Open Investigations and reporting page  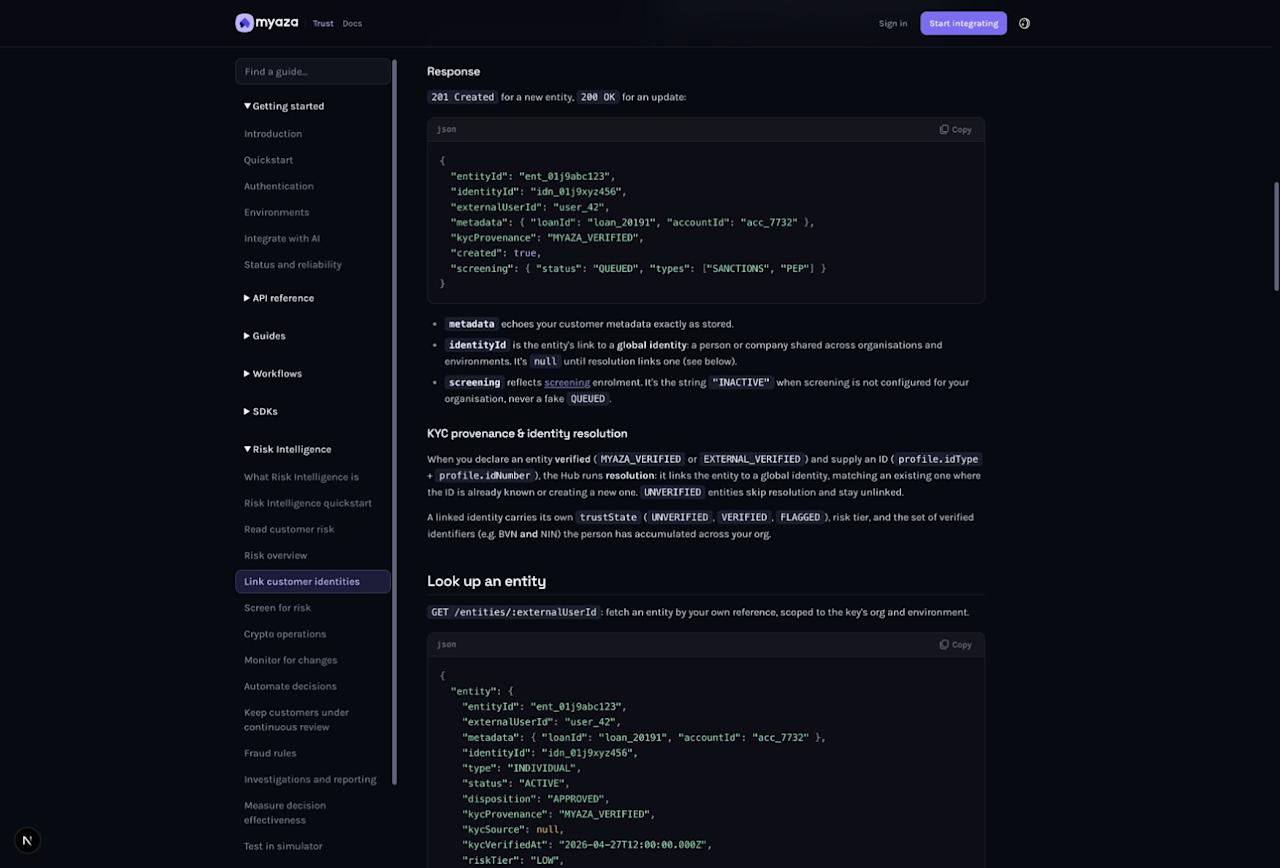pyautogui.click(x=310, y=779)
